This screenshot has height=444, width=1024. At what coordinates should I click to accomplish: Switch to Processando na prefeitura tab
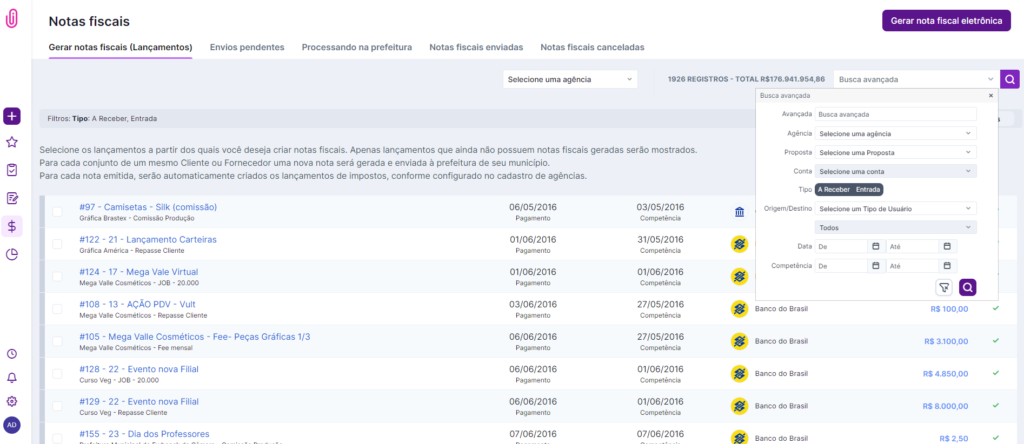357,48
